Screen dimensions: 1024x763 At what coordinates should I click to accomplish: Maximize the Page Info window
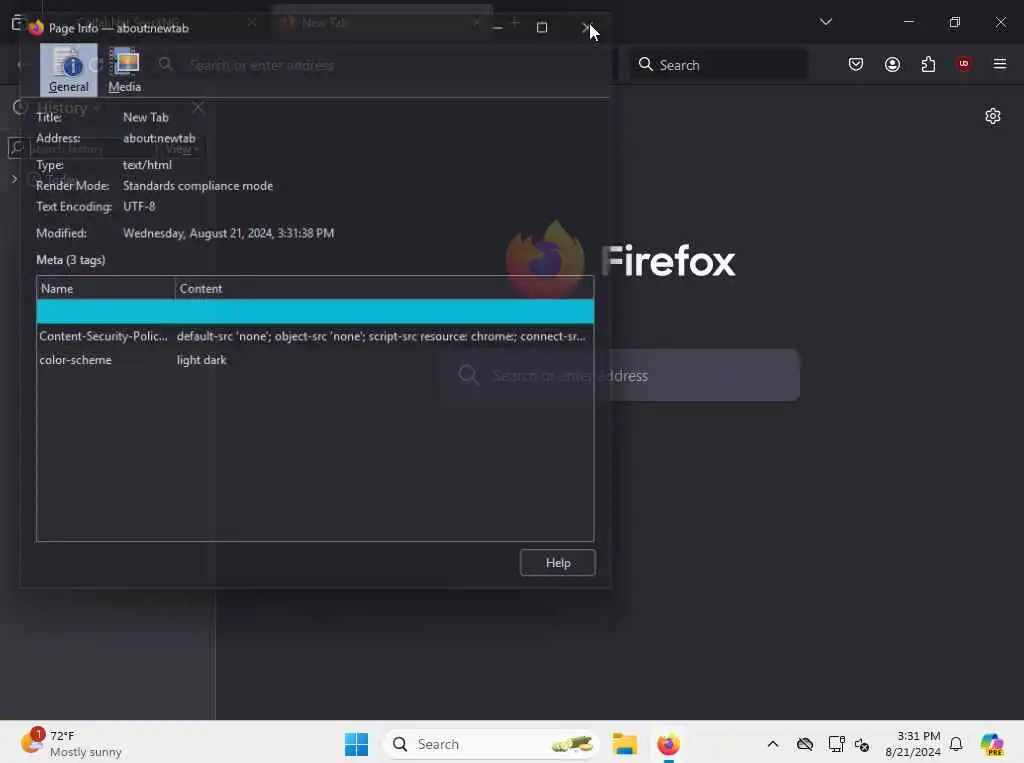(x=541, y=27)
